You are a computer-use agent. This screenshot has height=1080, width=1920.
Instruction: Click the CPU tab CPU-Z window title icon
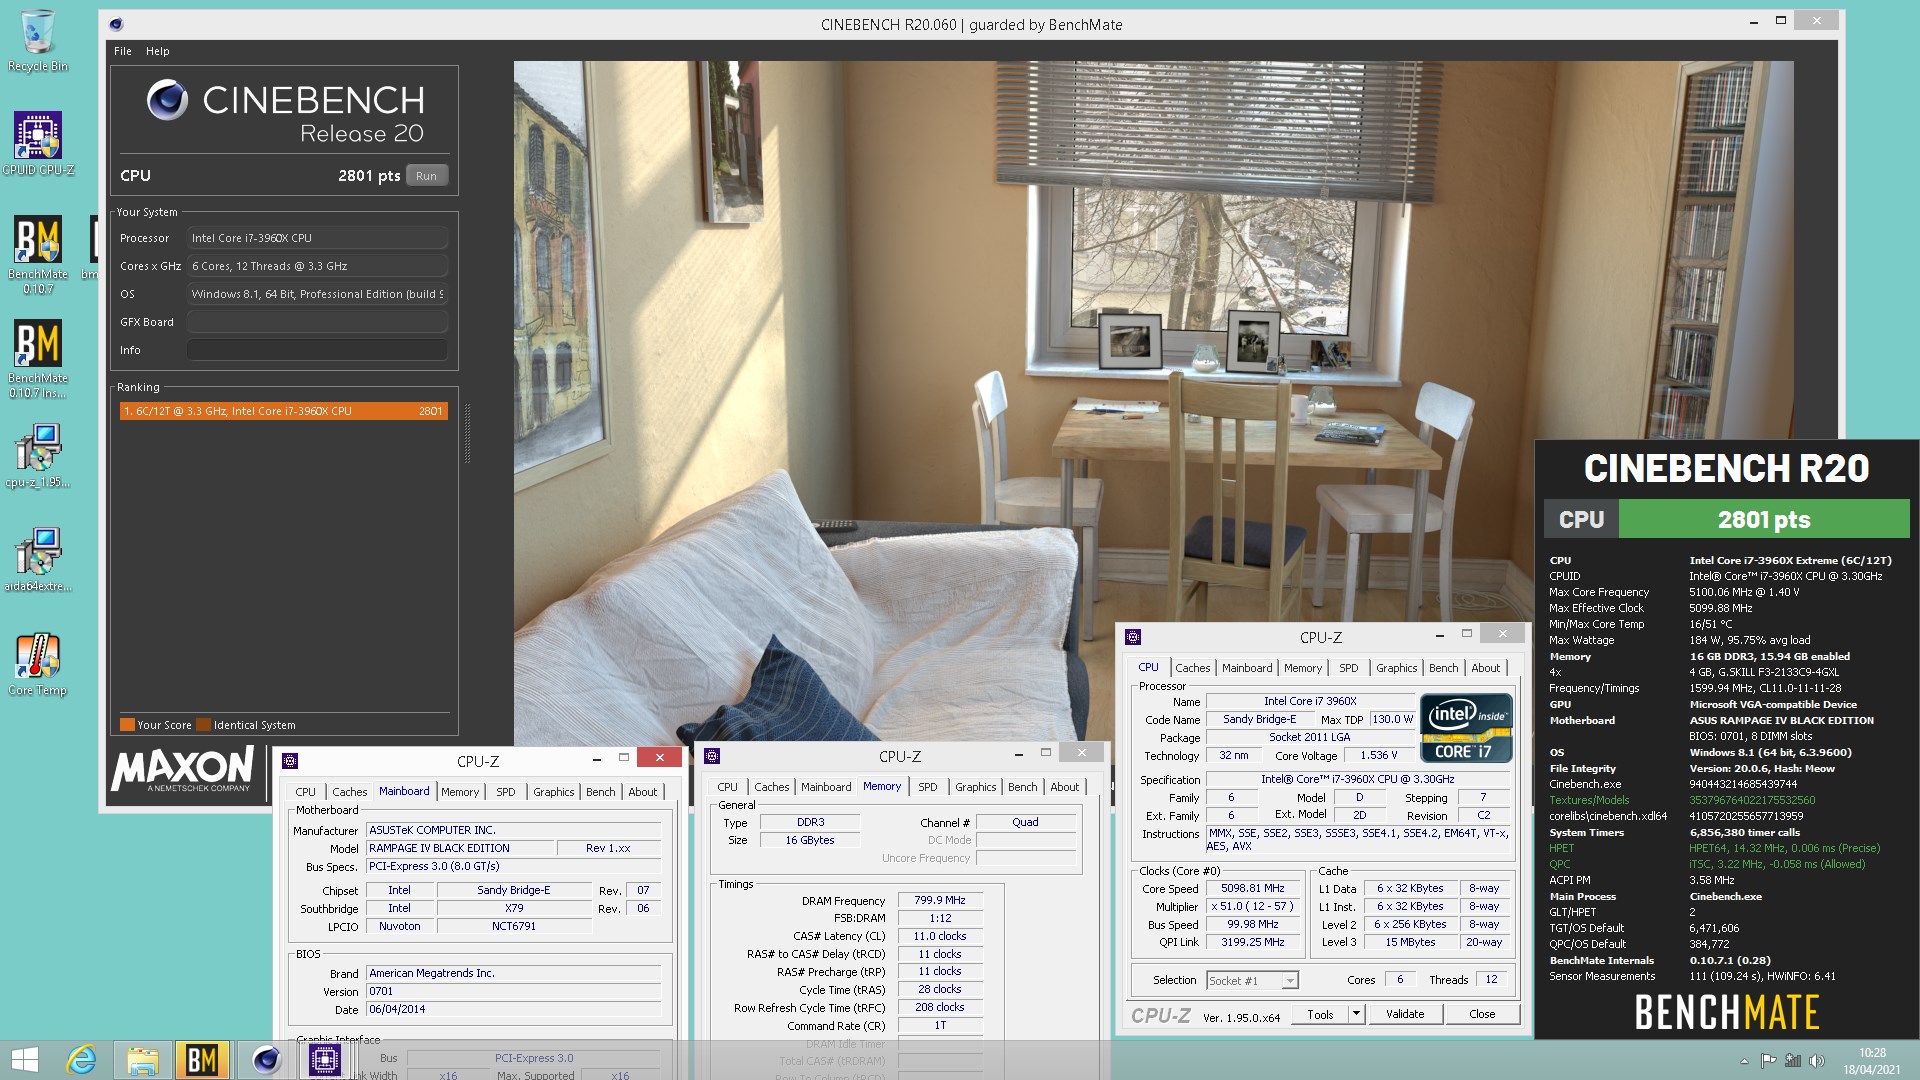[x=1133, y=637]
